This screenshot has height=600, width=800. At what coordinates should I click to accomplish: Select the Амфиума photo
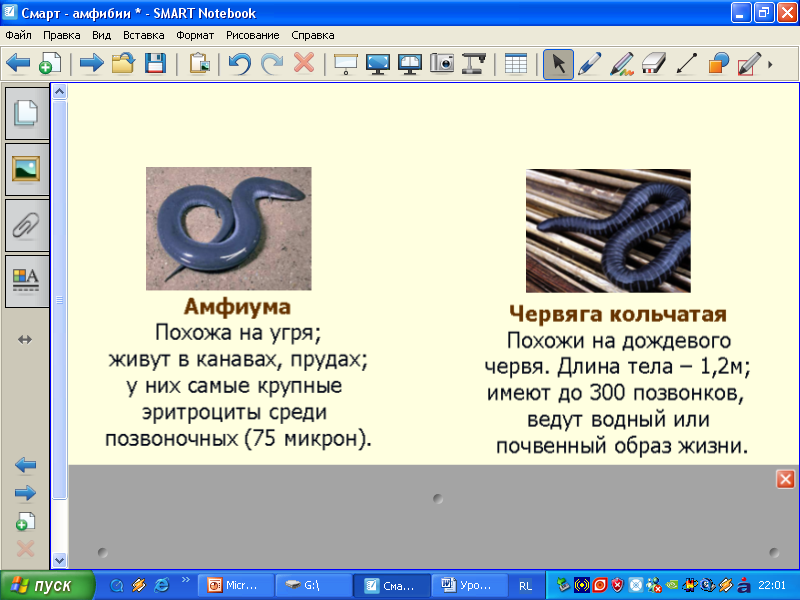pos(229,229)
